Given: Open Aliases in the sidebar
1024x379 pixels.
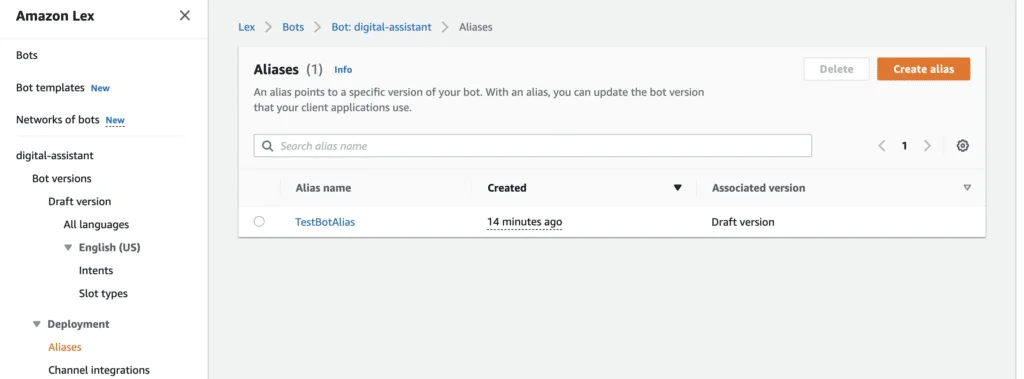Looking at the screenshot, I should click(65, 347).
